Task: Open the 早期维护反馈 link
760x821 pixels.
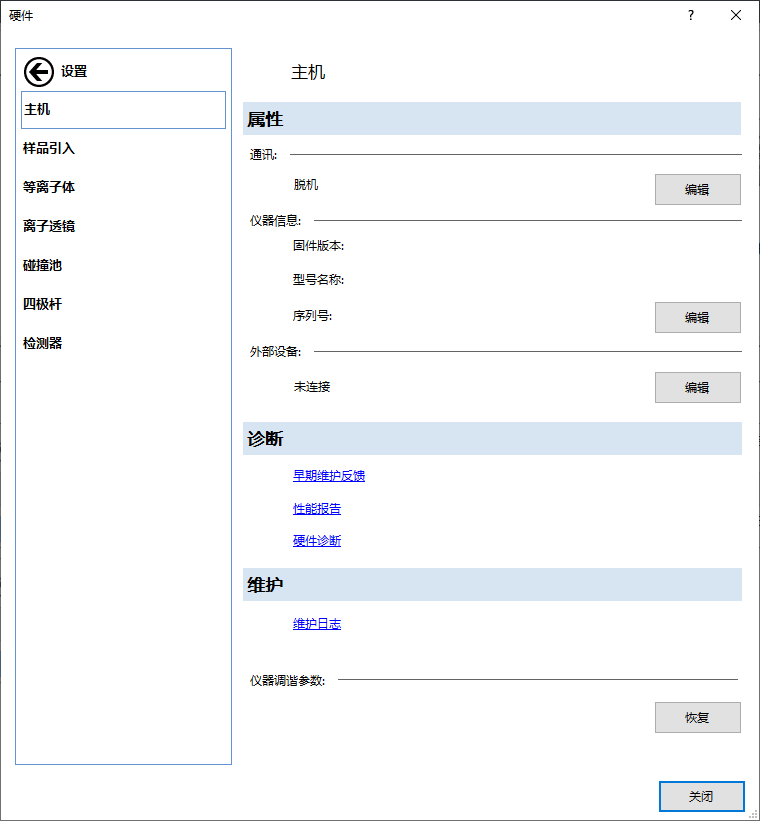Action: click(329, 475)
